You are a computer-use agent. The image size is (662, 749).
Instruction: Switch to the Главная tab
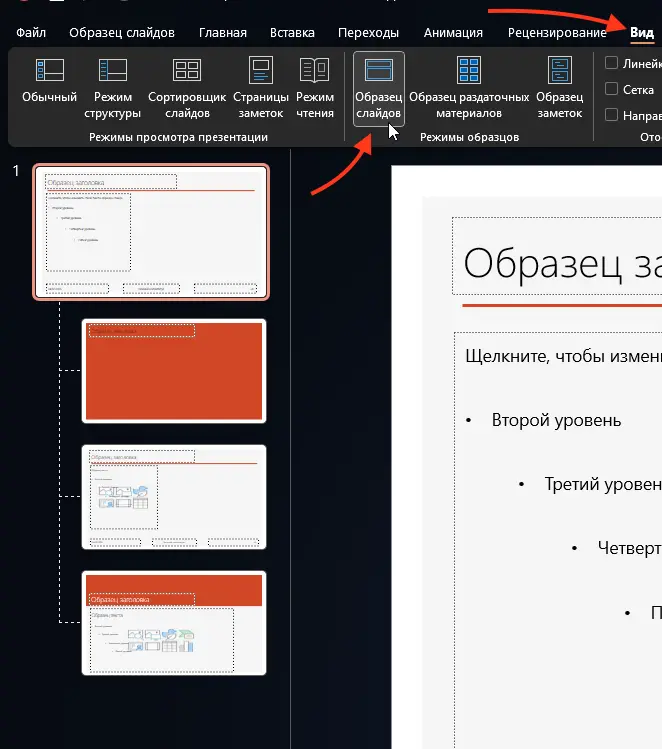223,33
